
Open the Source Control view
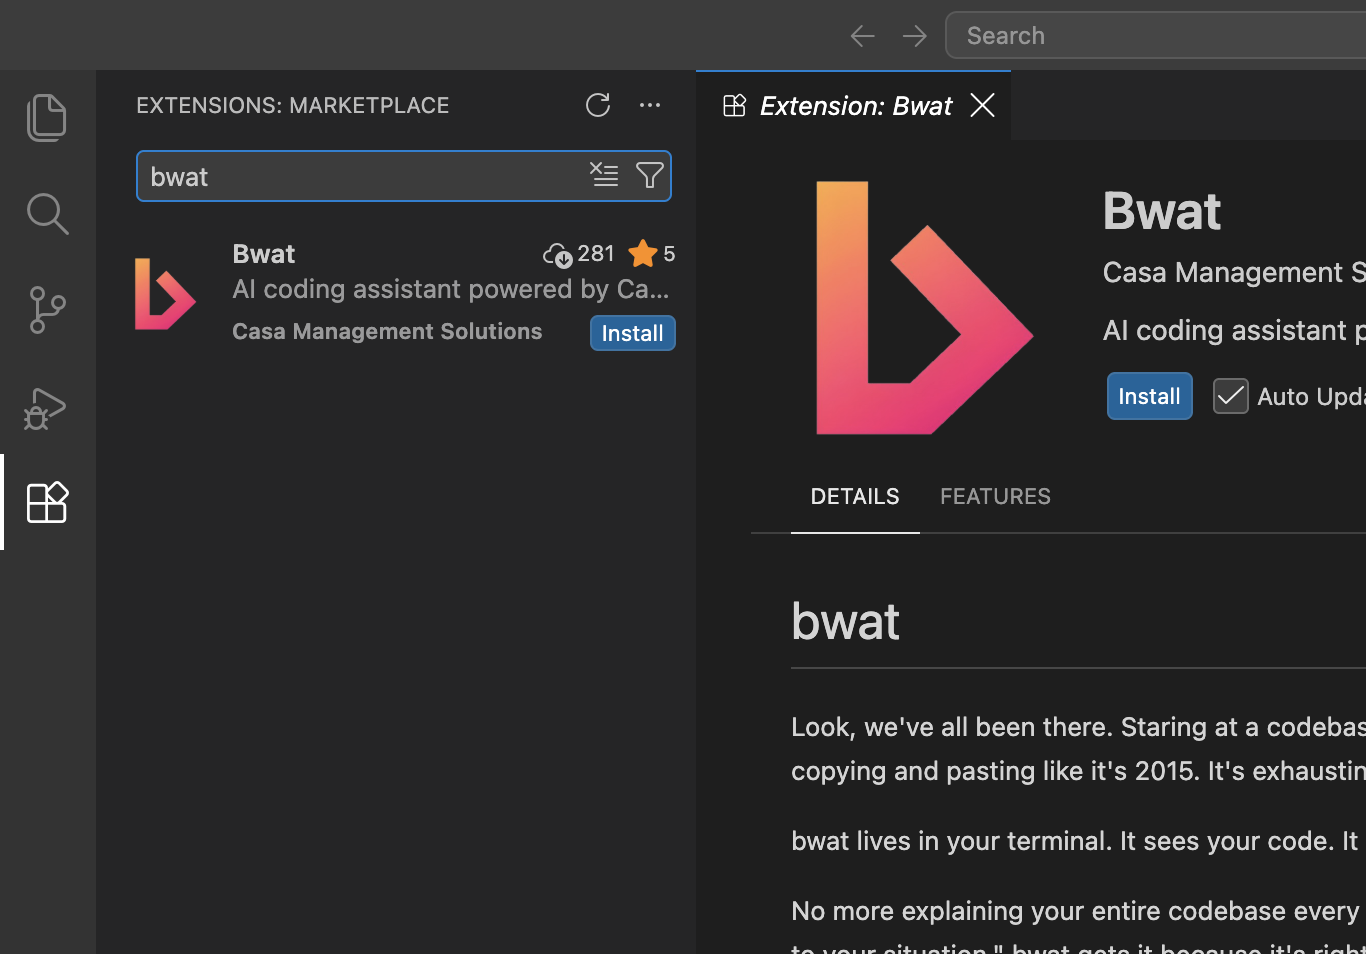pos(47,310)
